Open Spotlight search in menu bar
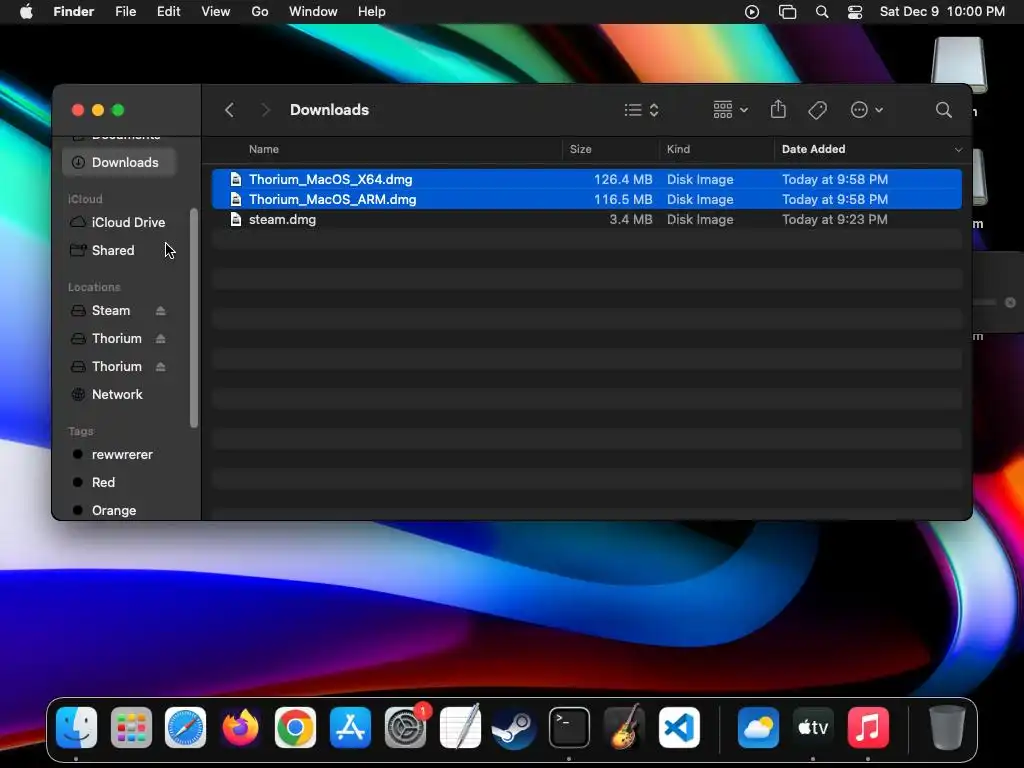Viewport: 1024px width, 768px height. click(x=822, y=12)
